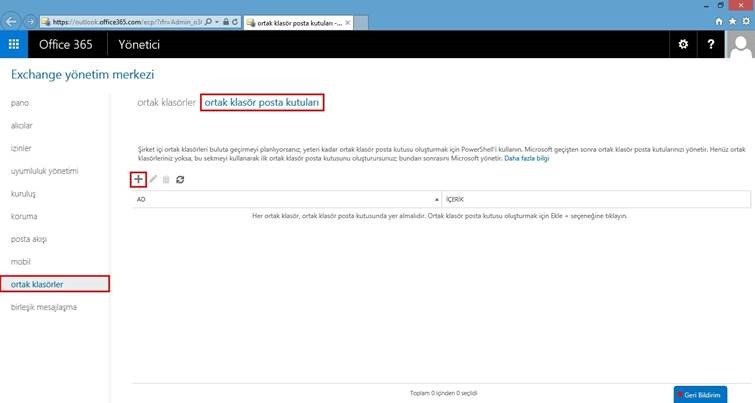Select the pano menu item
The height and width of the screenshot is (403, 755).
pos(20,103)
